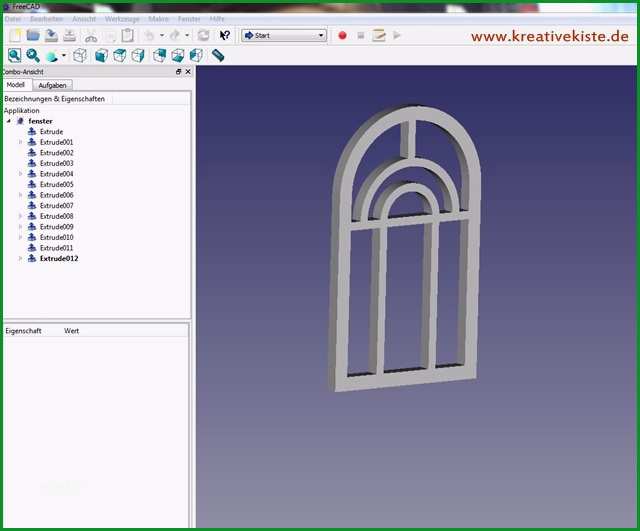The width and height of the screenshot is (640, 531).
Task: Select Extrude011 in the tree
Action: [57, 248]
